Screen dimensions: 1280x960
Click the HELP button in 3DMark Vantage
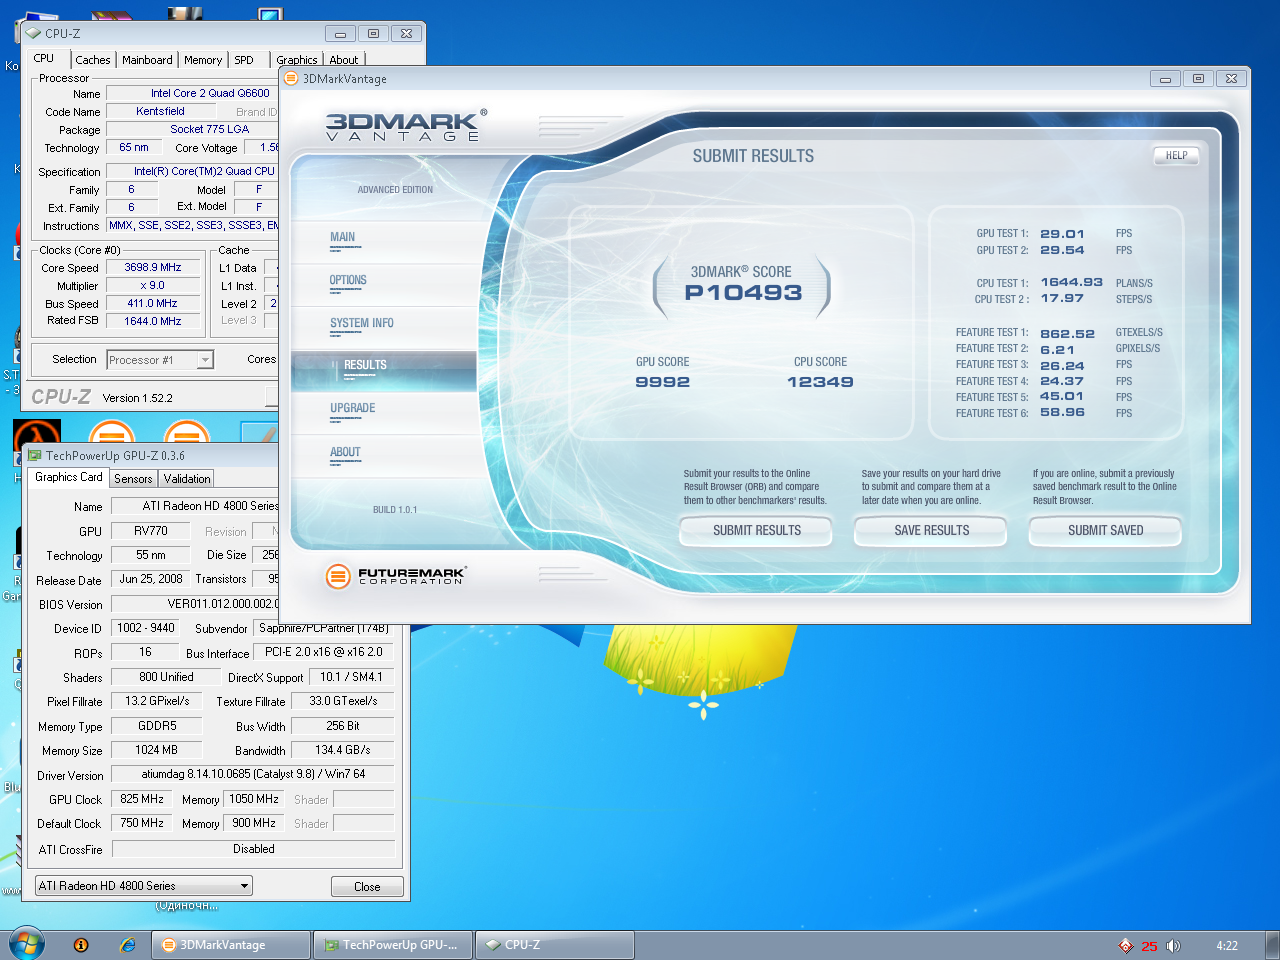click(x=1176, y=156)
